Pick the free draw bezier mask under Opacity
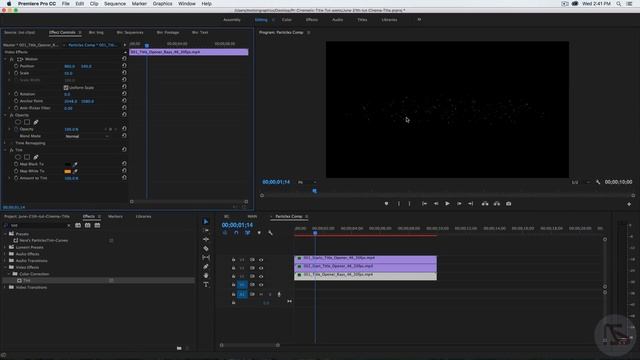Image resolution: width=640 pixels, height=360 pixels. click(36, 122)
